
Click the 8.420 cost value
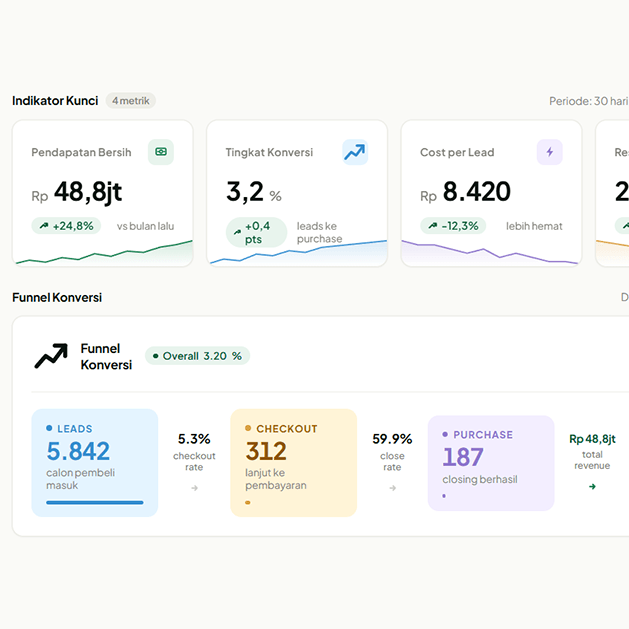click(477, 191)
